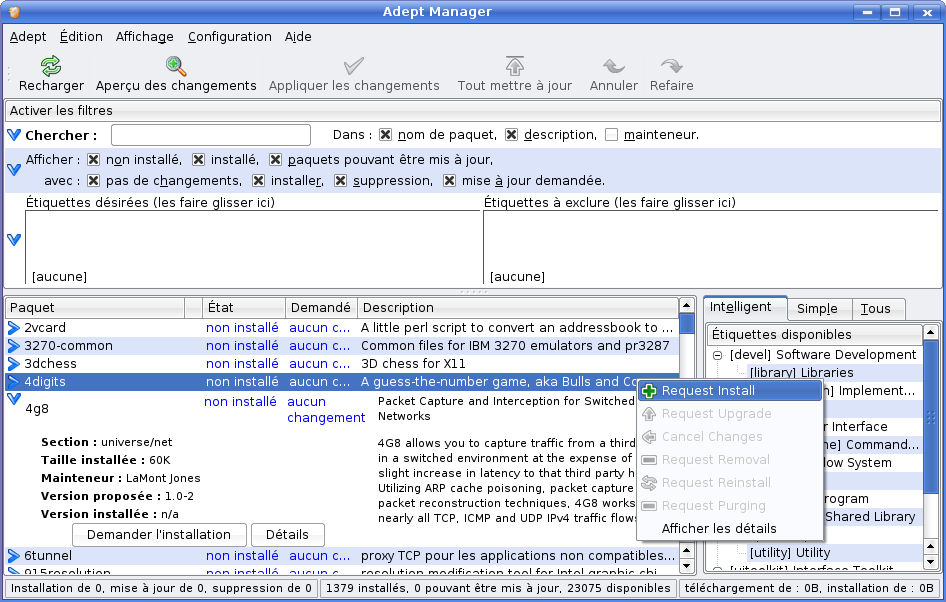The width and height of the screenshot is (946, 602).
Task: Click Appliquer les changements checkmark icon
Action: click(x=354, y=66)
